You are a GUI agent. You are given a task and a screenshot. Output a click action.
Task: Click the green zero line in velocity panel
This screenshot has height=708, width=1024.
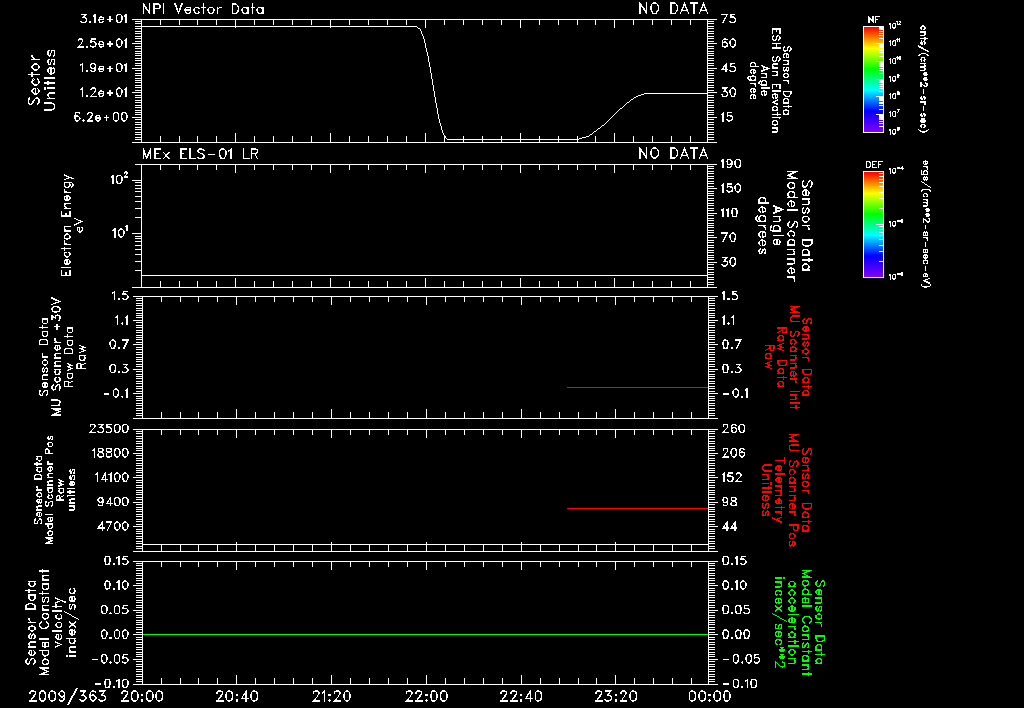[425, 634]
